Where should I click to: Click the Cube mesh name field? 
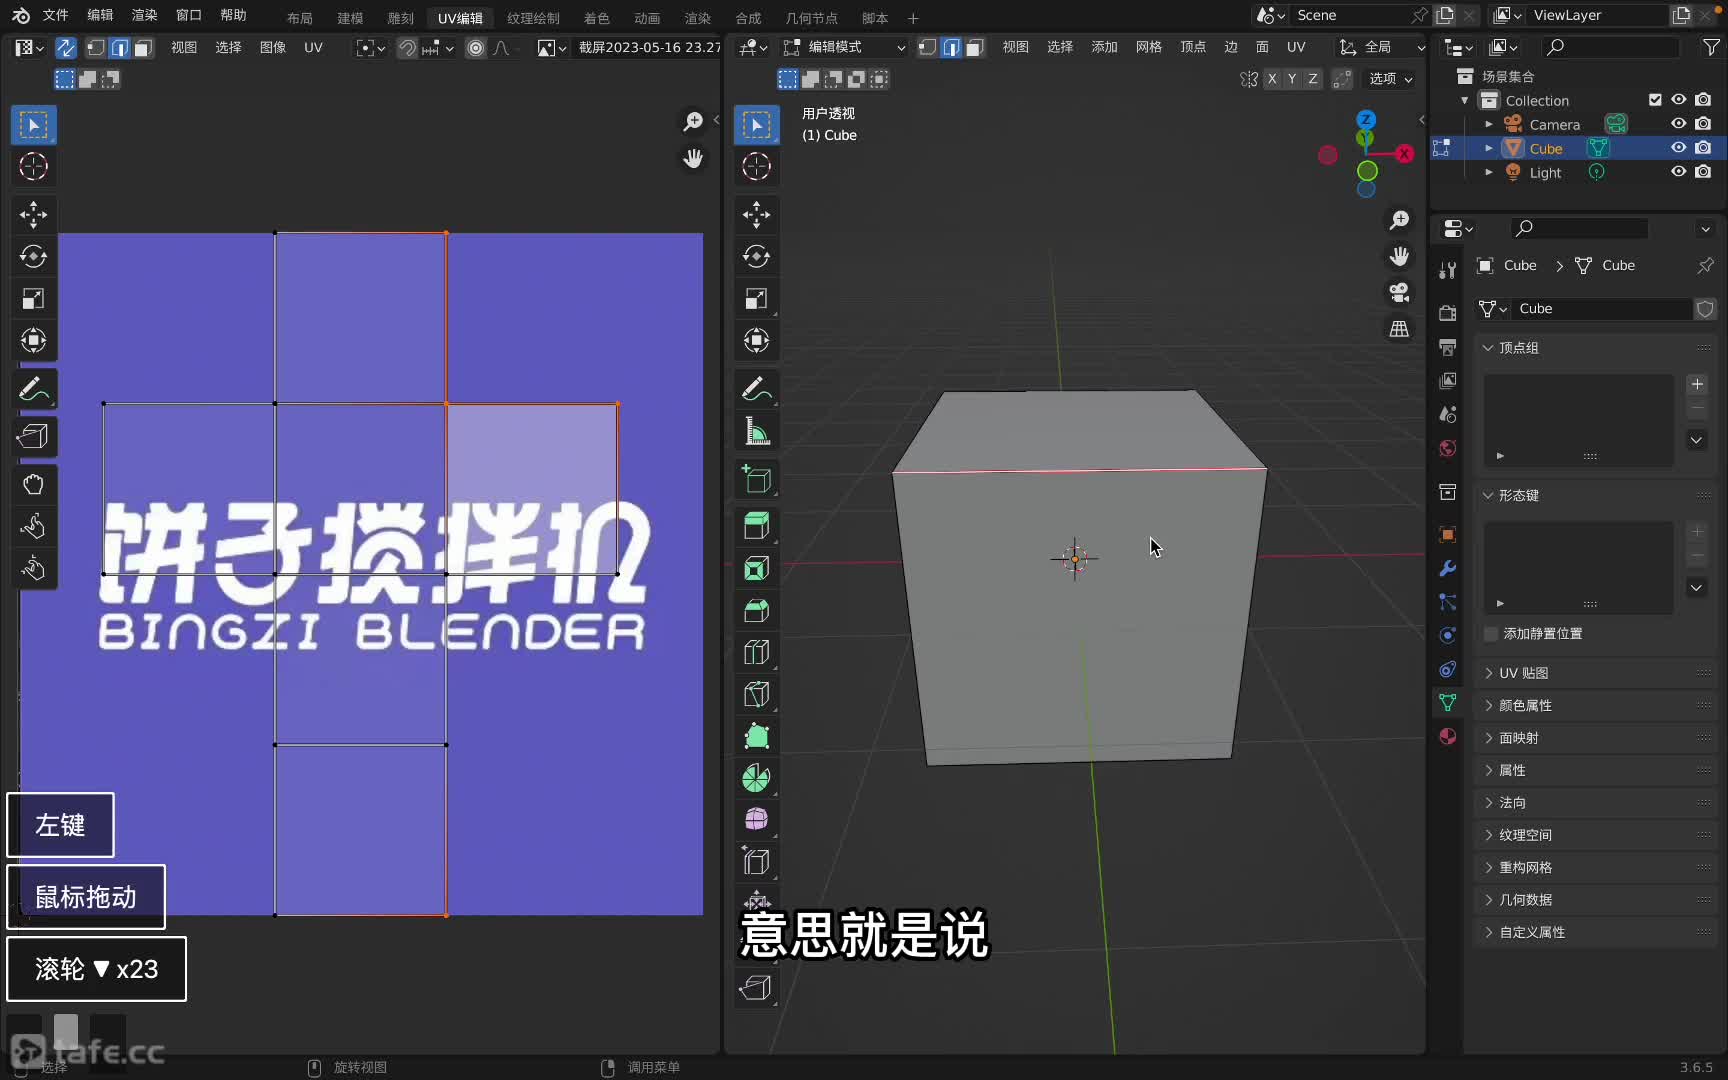(1601, 309)
